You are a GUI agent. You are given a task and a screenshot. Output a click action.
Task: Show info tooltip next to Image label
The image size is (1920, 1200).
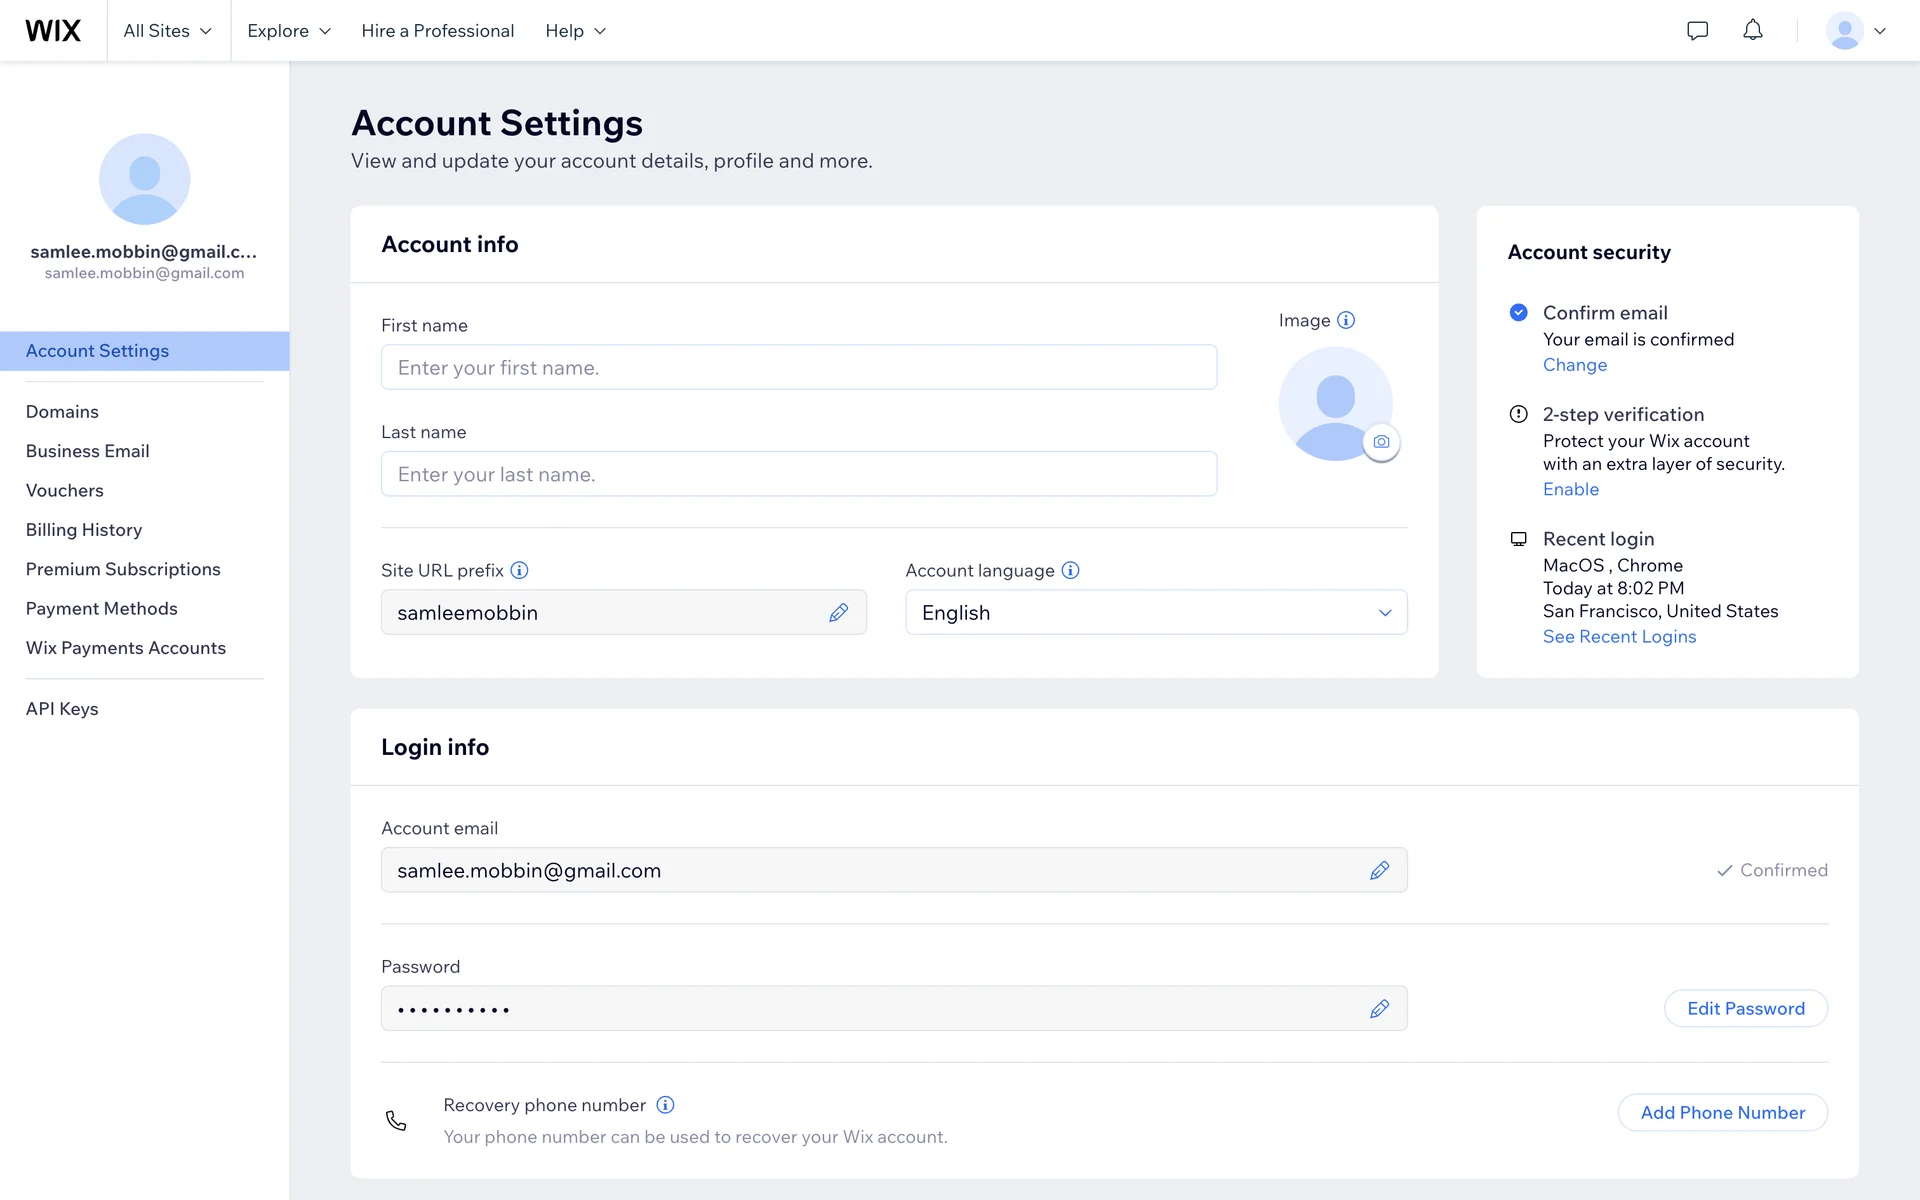coord(1346,320)
